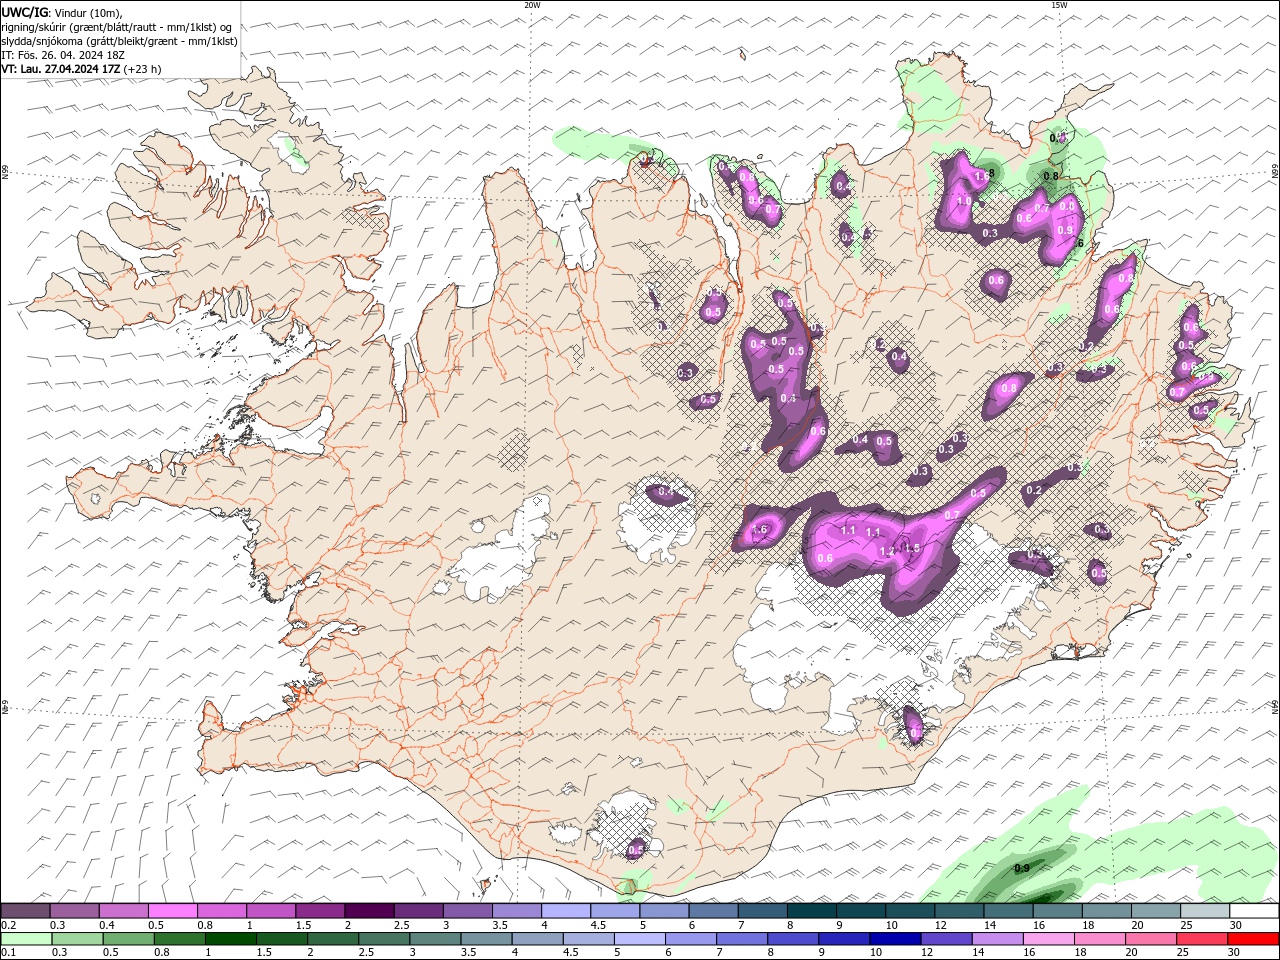This screenshot has width=1280, height=960.
Task: Select the mauve 0.3 swatch in the purple snow scale
Action: [74, 911]
